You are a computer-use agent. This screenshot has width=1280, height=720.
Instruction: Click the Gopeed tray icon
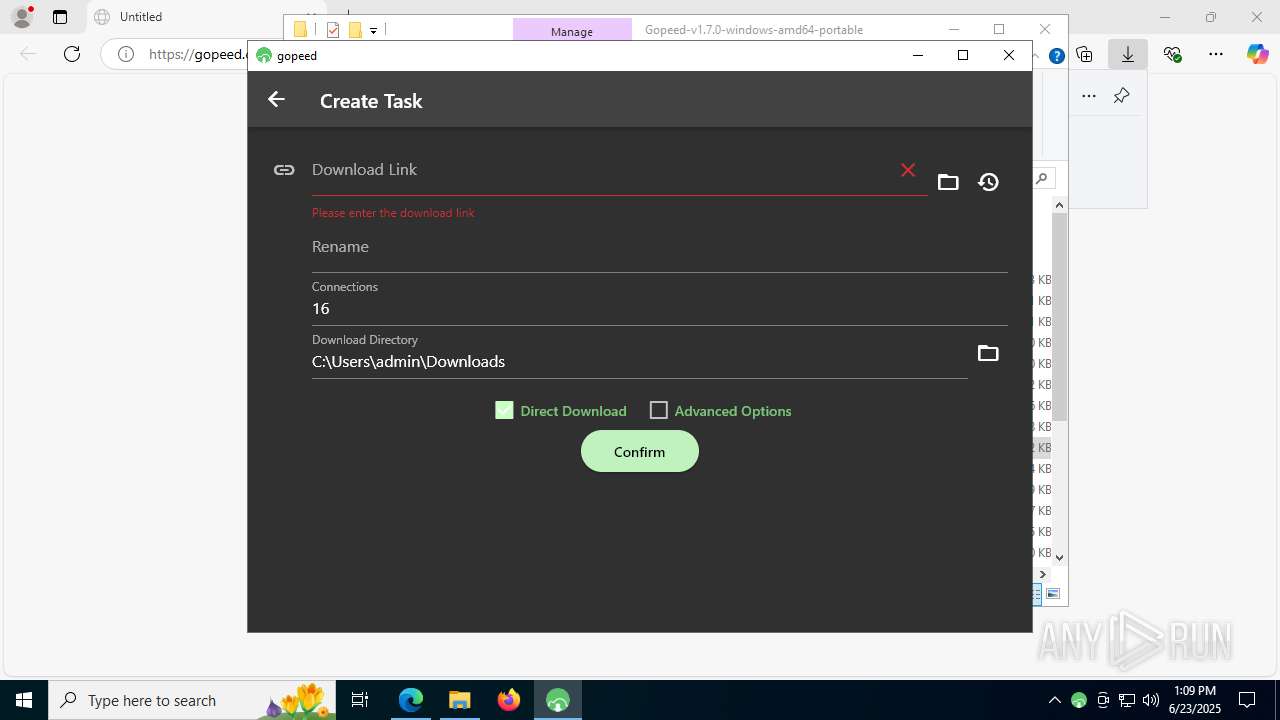point(1079,700)
